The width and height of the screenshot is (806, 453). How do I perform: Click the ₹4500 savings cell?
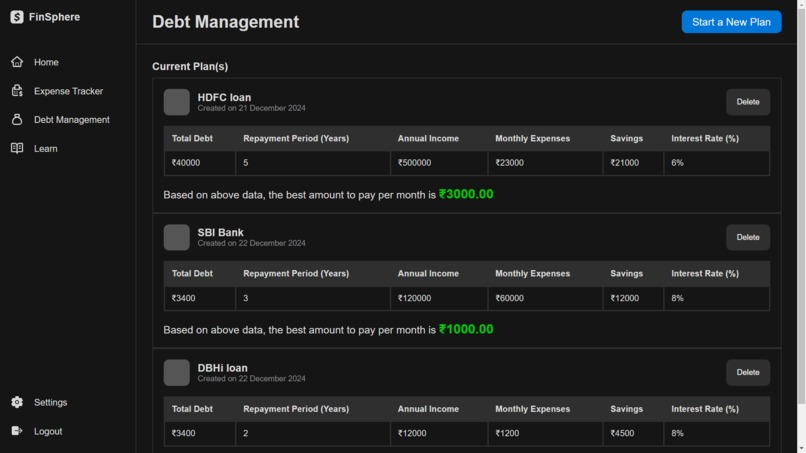coord(633,433)
